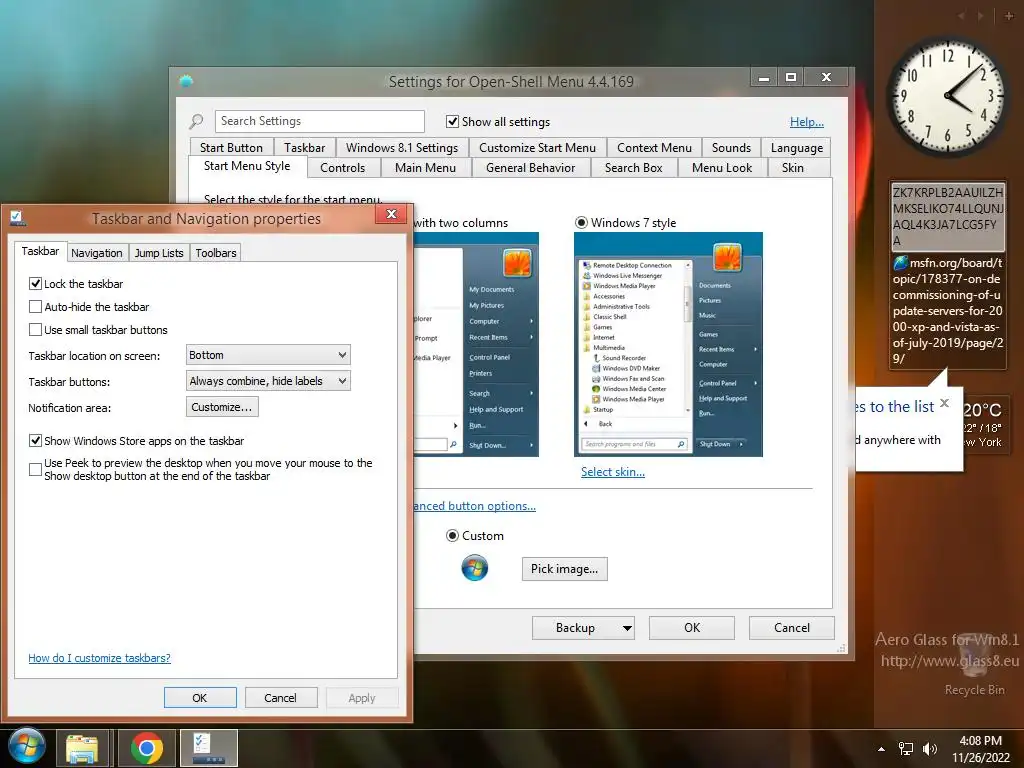Switch to Jump Lists tab
1024x768 pixels.
point(159,253)
